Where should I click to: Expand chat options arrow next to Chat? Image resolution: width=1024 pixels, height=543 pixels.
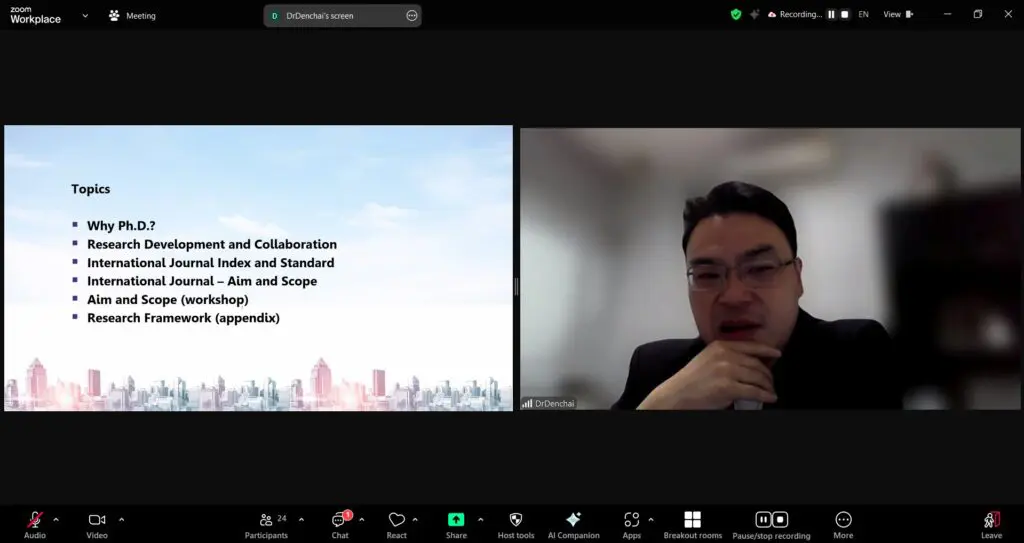pyautogui.click(x=362, y=520)
